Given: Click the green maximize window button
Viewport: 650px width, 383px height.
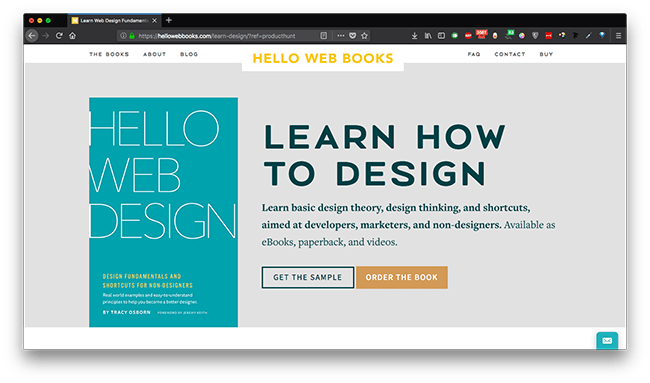Looking at the screenshot, I should (48, 20).
